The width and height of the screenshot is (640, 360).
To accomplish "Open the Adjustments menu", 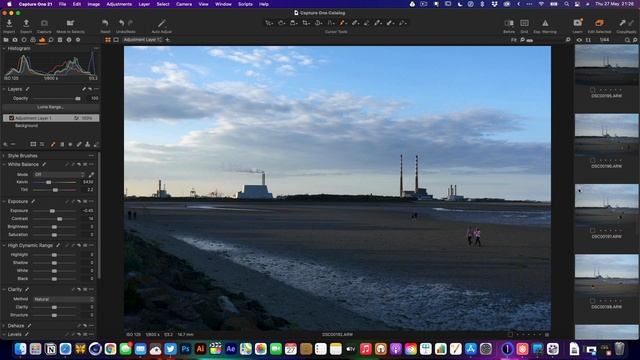I will click(119, 4).
